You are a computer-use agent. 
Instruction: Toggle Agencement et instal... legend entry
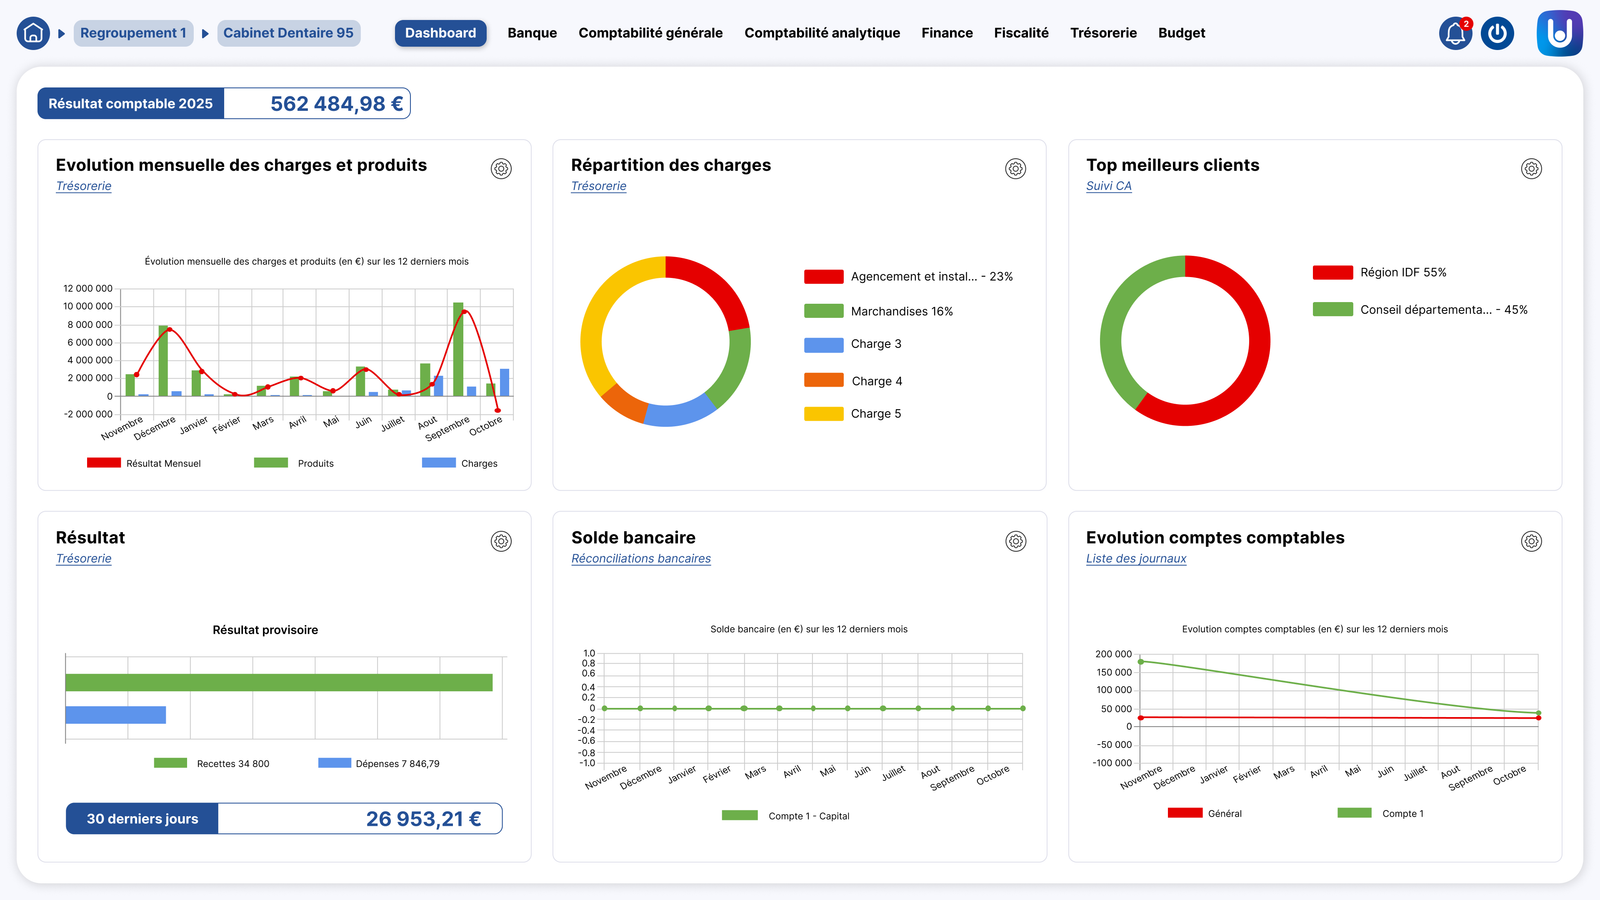(908, 277)
